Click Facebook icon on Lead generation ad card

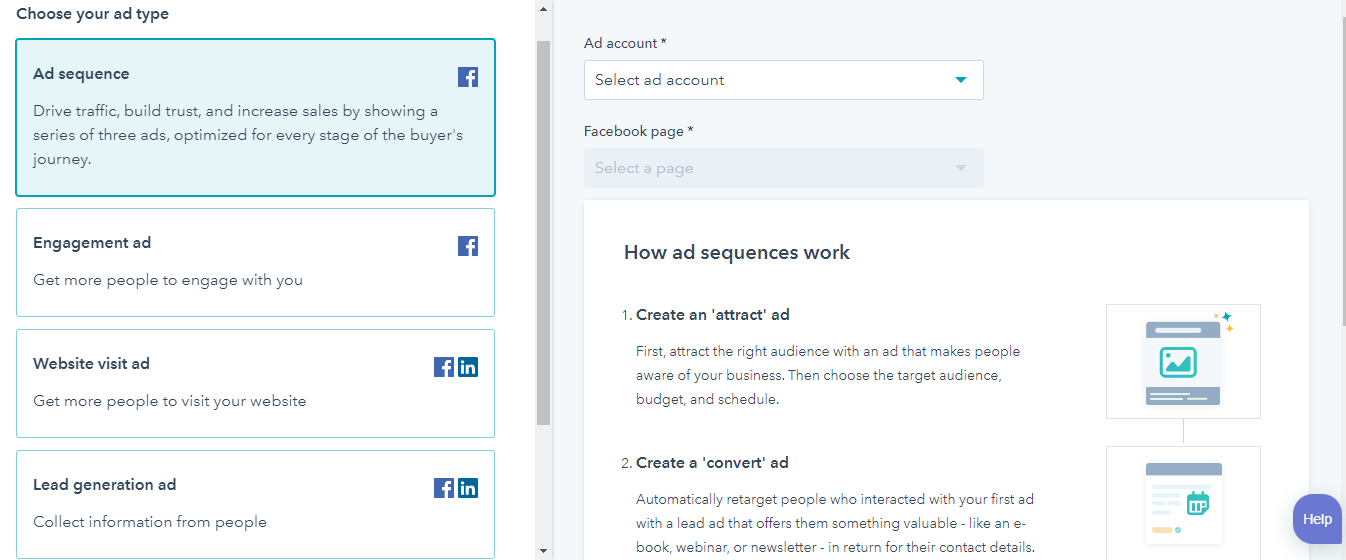tap(444, 488)
